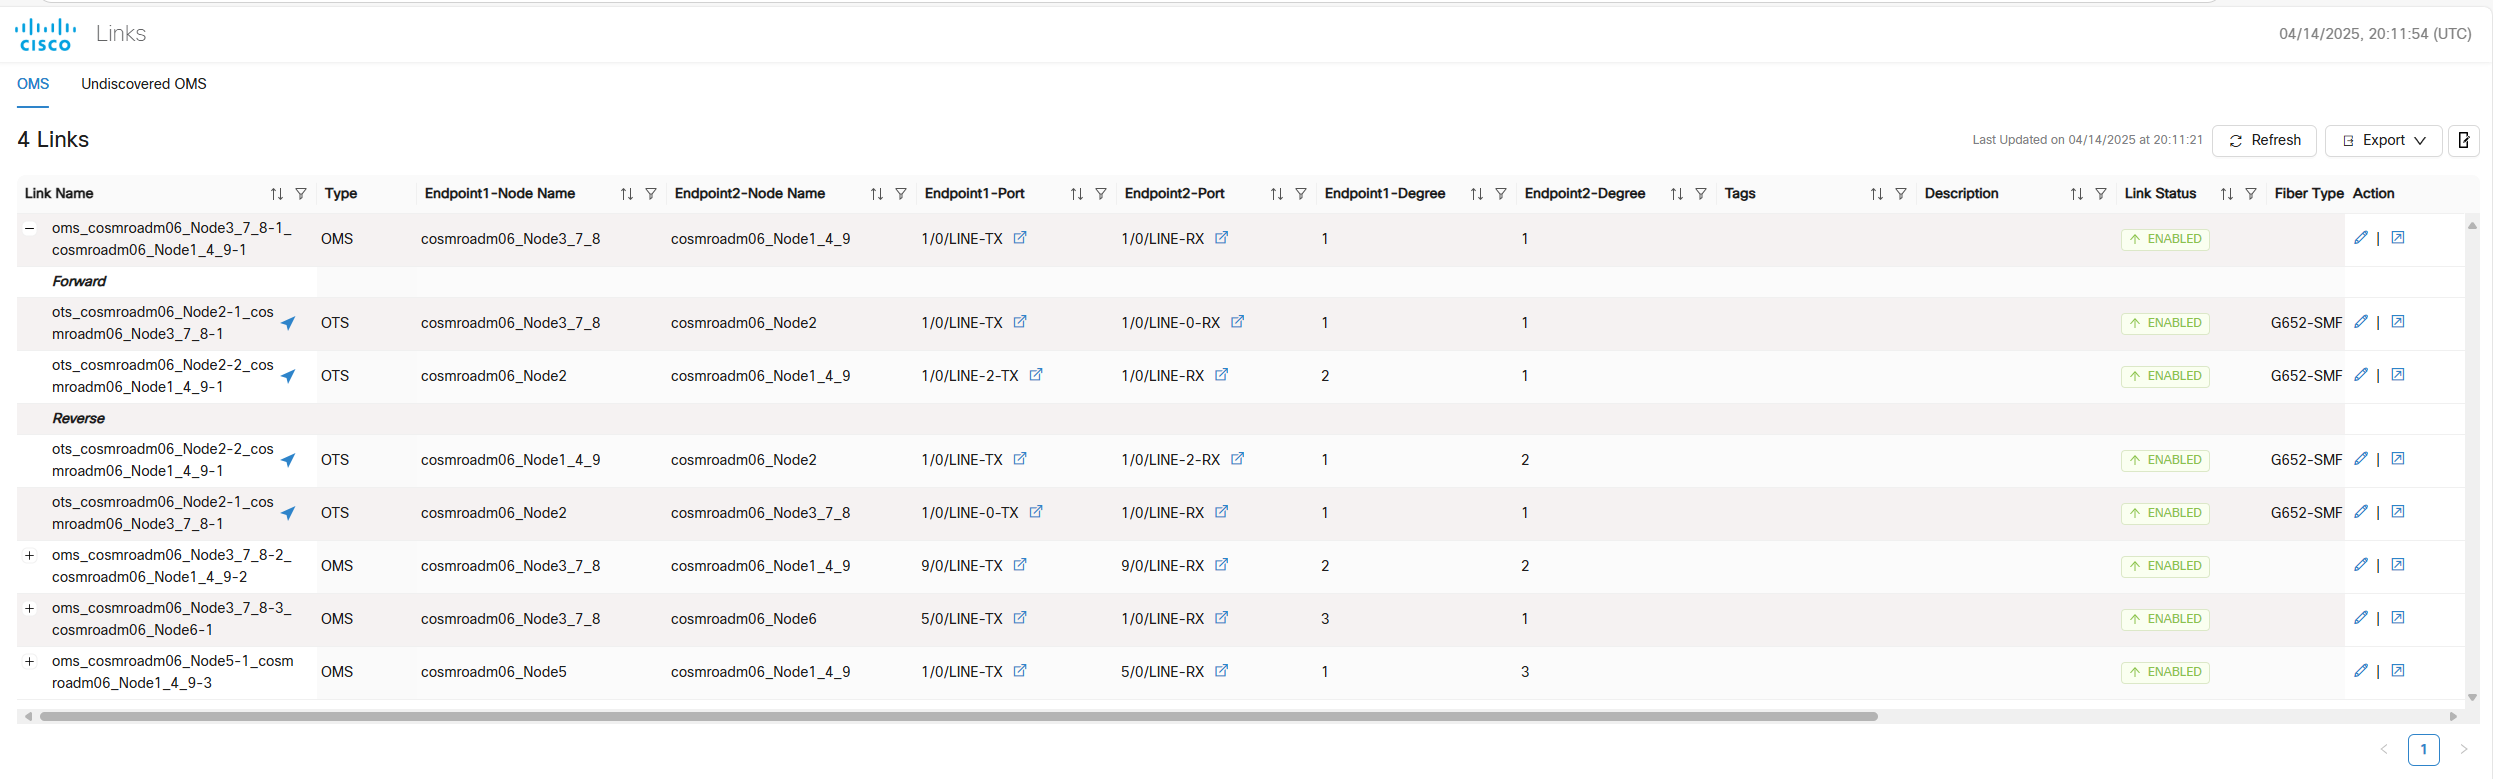Viewport: 2493px width, 779px height.
Task: Click the Type column header
Action: (x=341, y=194)
